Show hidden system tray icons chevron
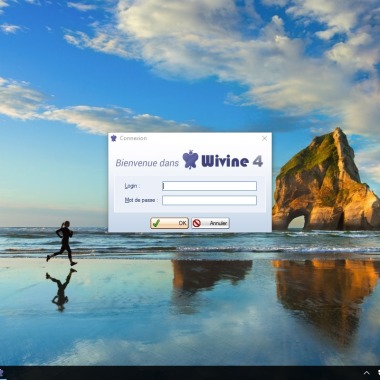Image resolution: width=380 pixels, height=380 pixels. point(366,373)
